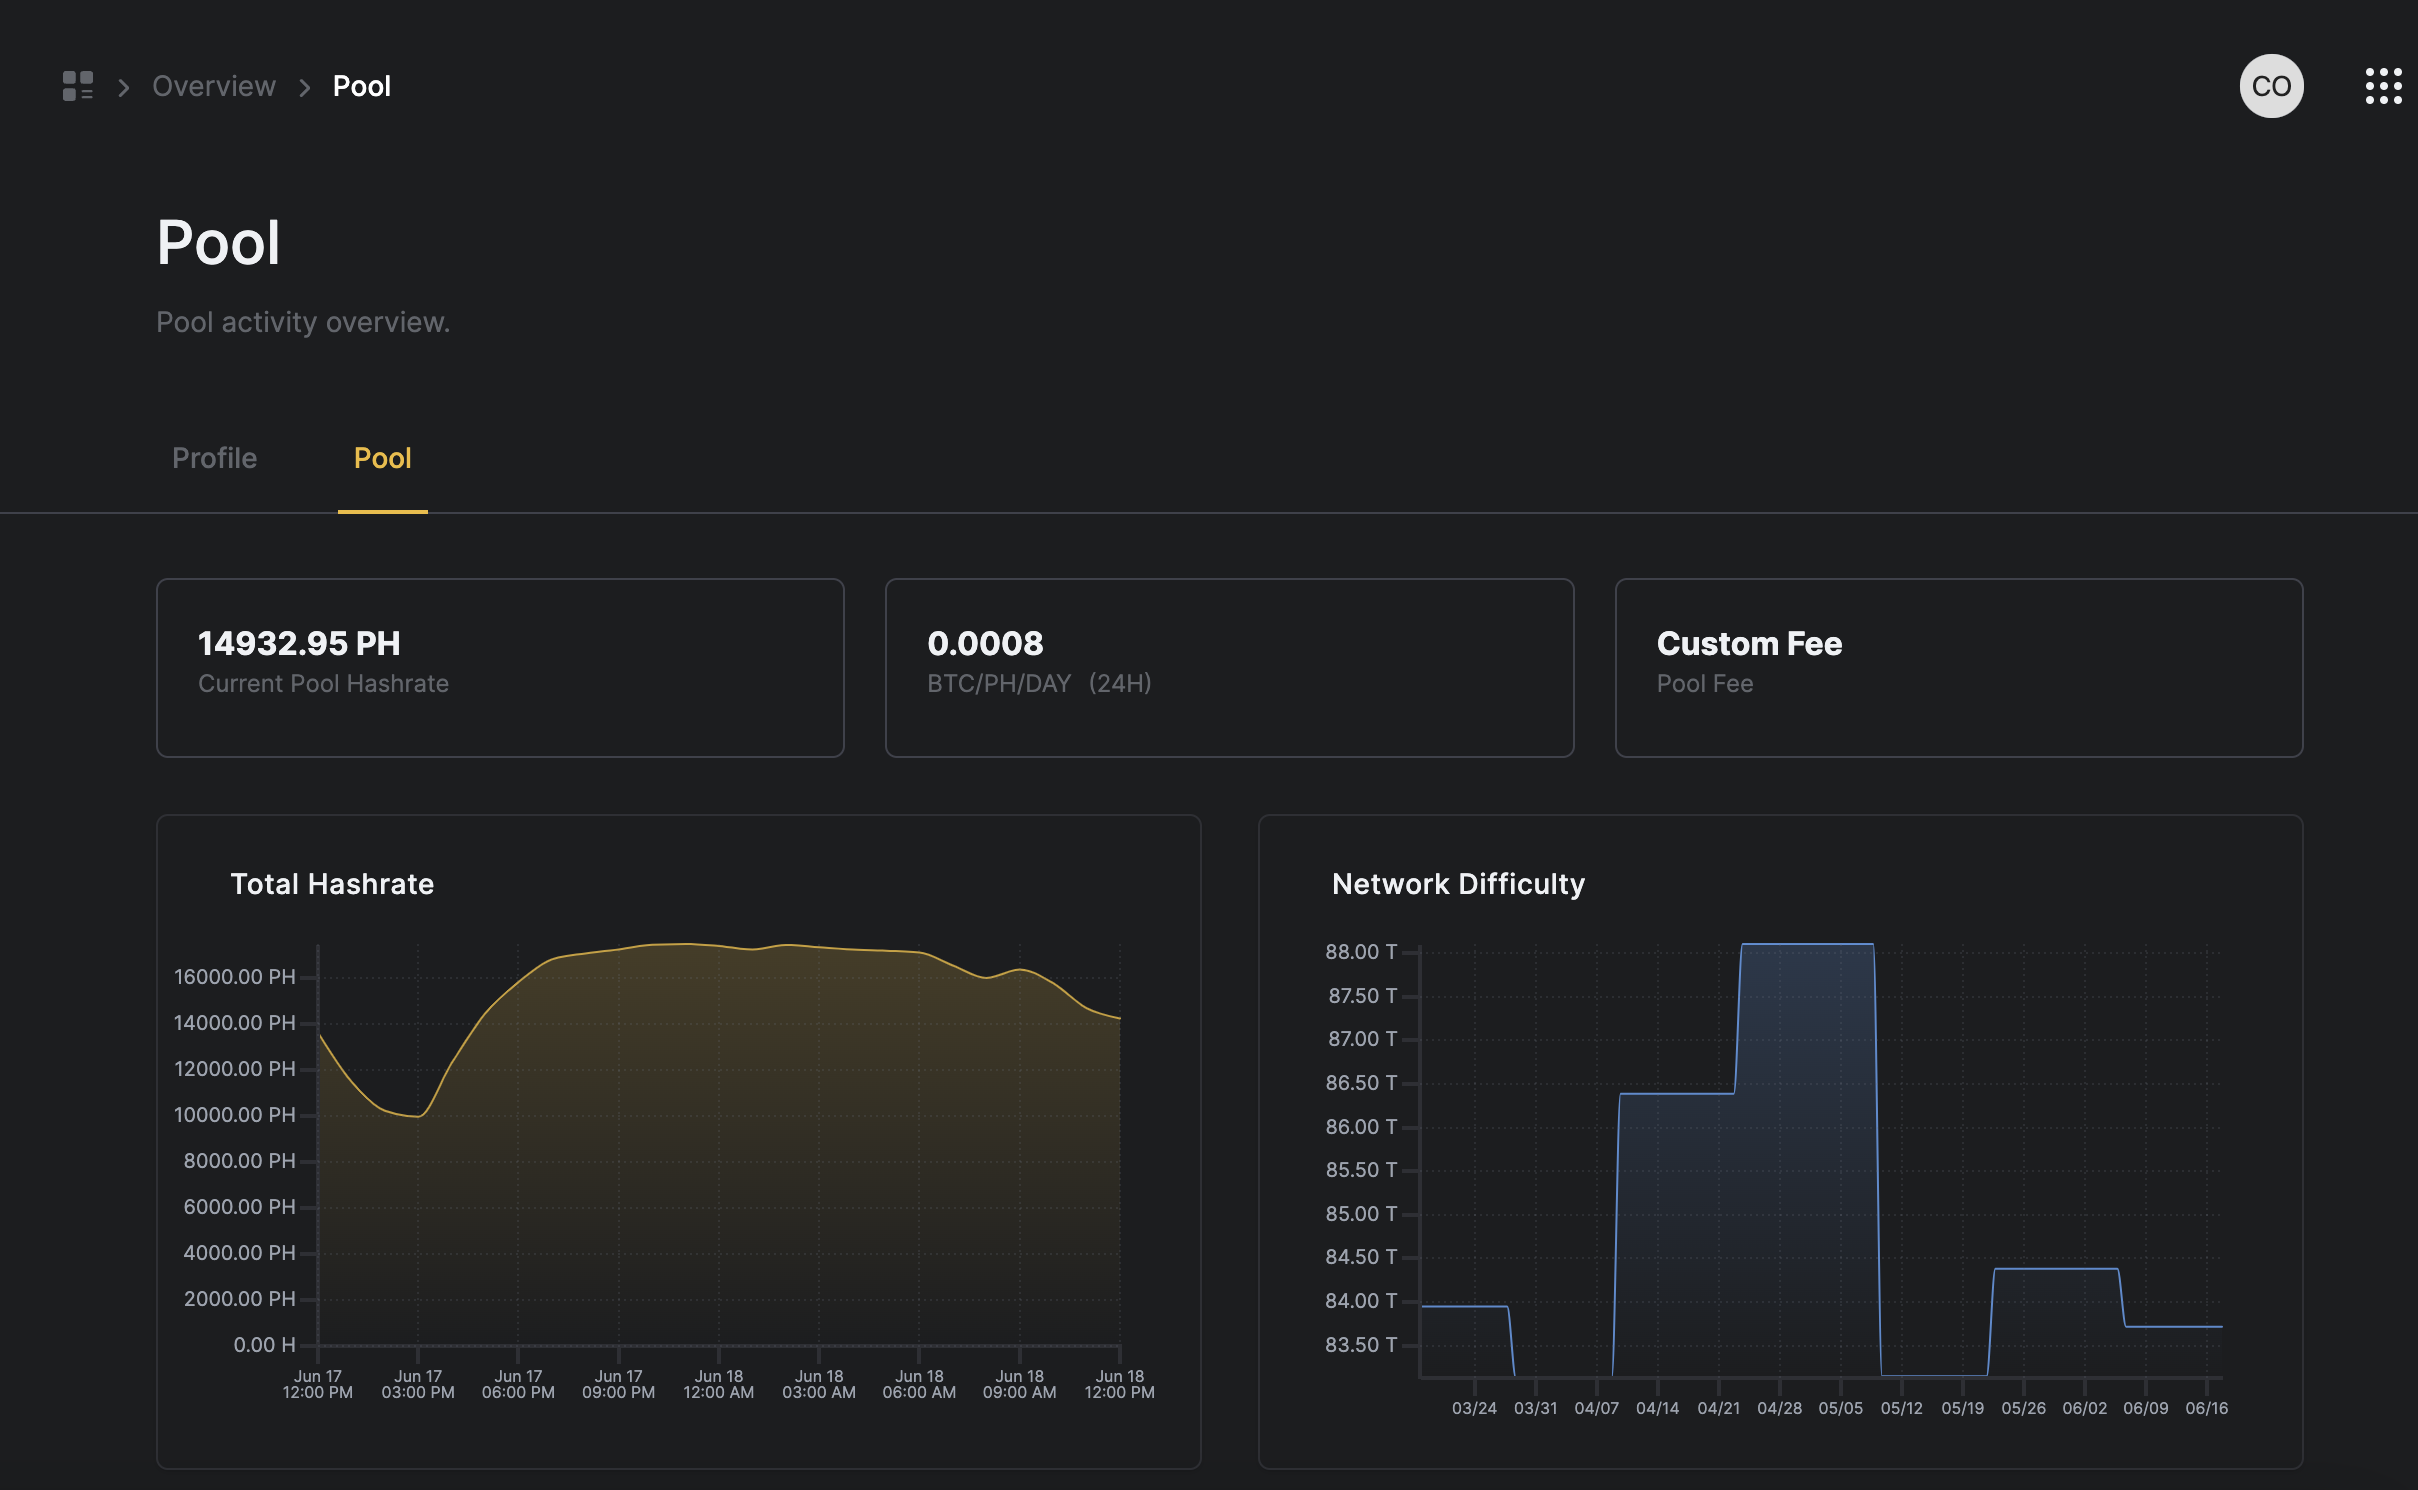Select the Pool tab
The image size is (2418, 1490).
click(x=382, y=457)
